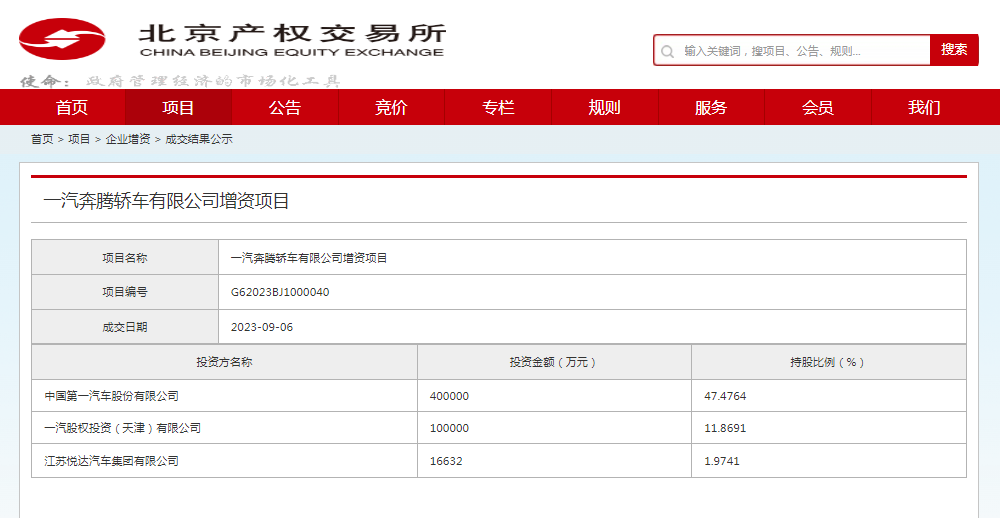The width and height of the screenshot is (1000, 518).
Task: Open the 项目 navigation menu item
Action: pyautogui.click(x=178, y=107)
